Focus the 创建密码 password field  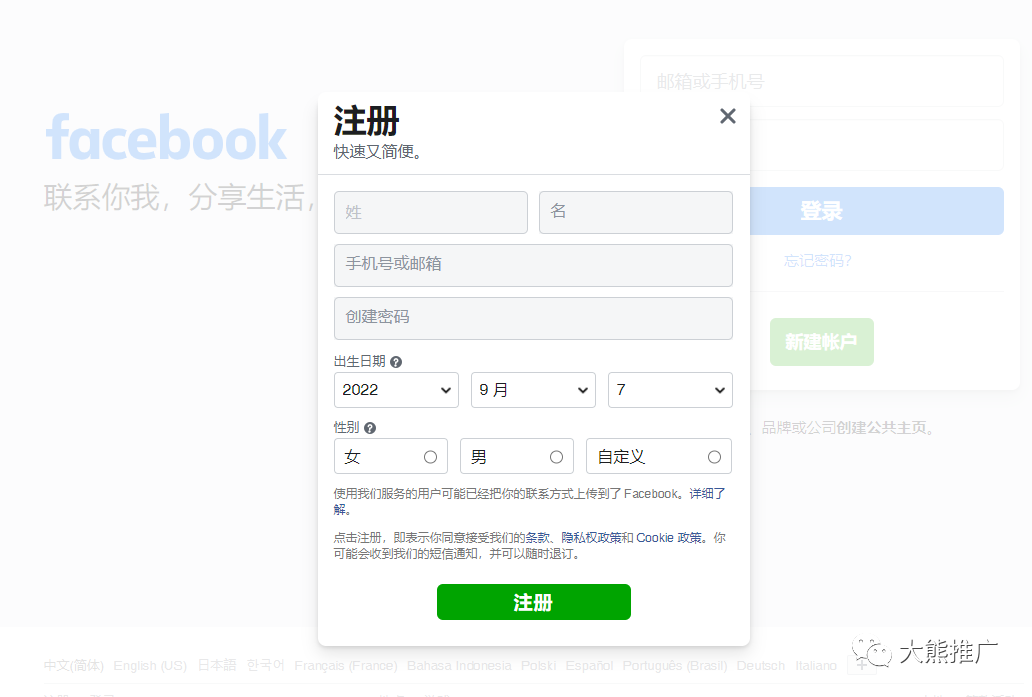coord(533,319)
